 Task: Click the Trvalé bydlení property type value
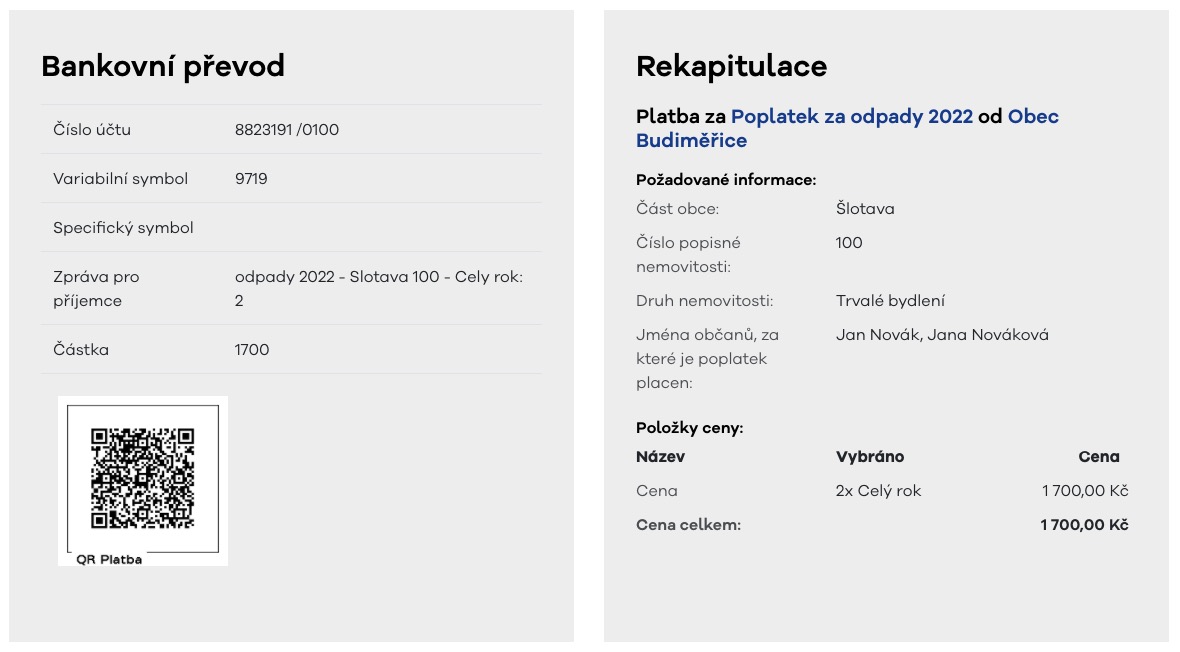pos(890,301)
